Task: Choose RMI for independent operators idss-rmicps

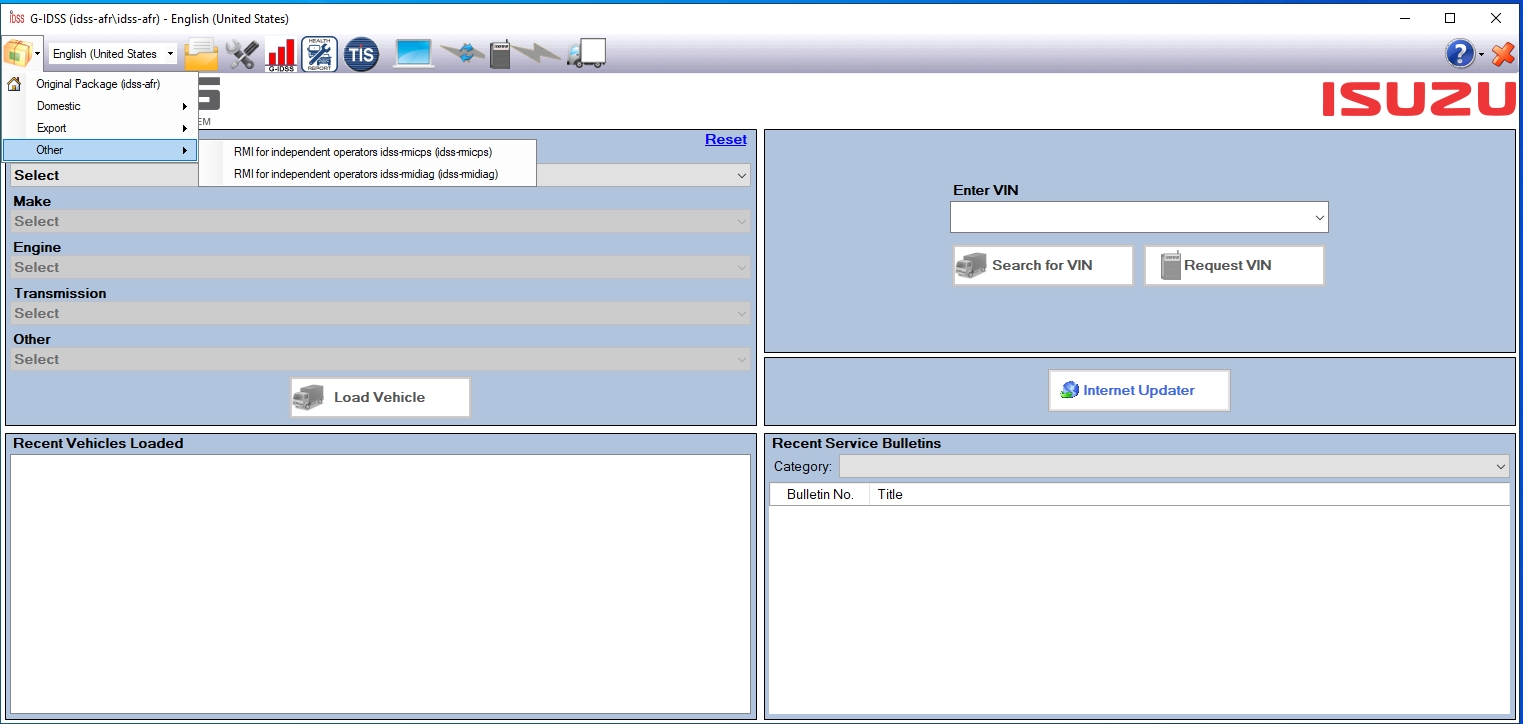Action: pyautogui.click(x=367, y=152)
